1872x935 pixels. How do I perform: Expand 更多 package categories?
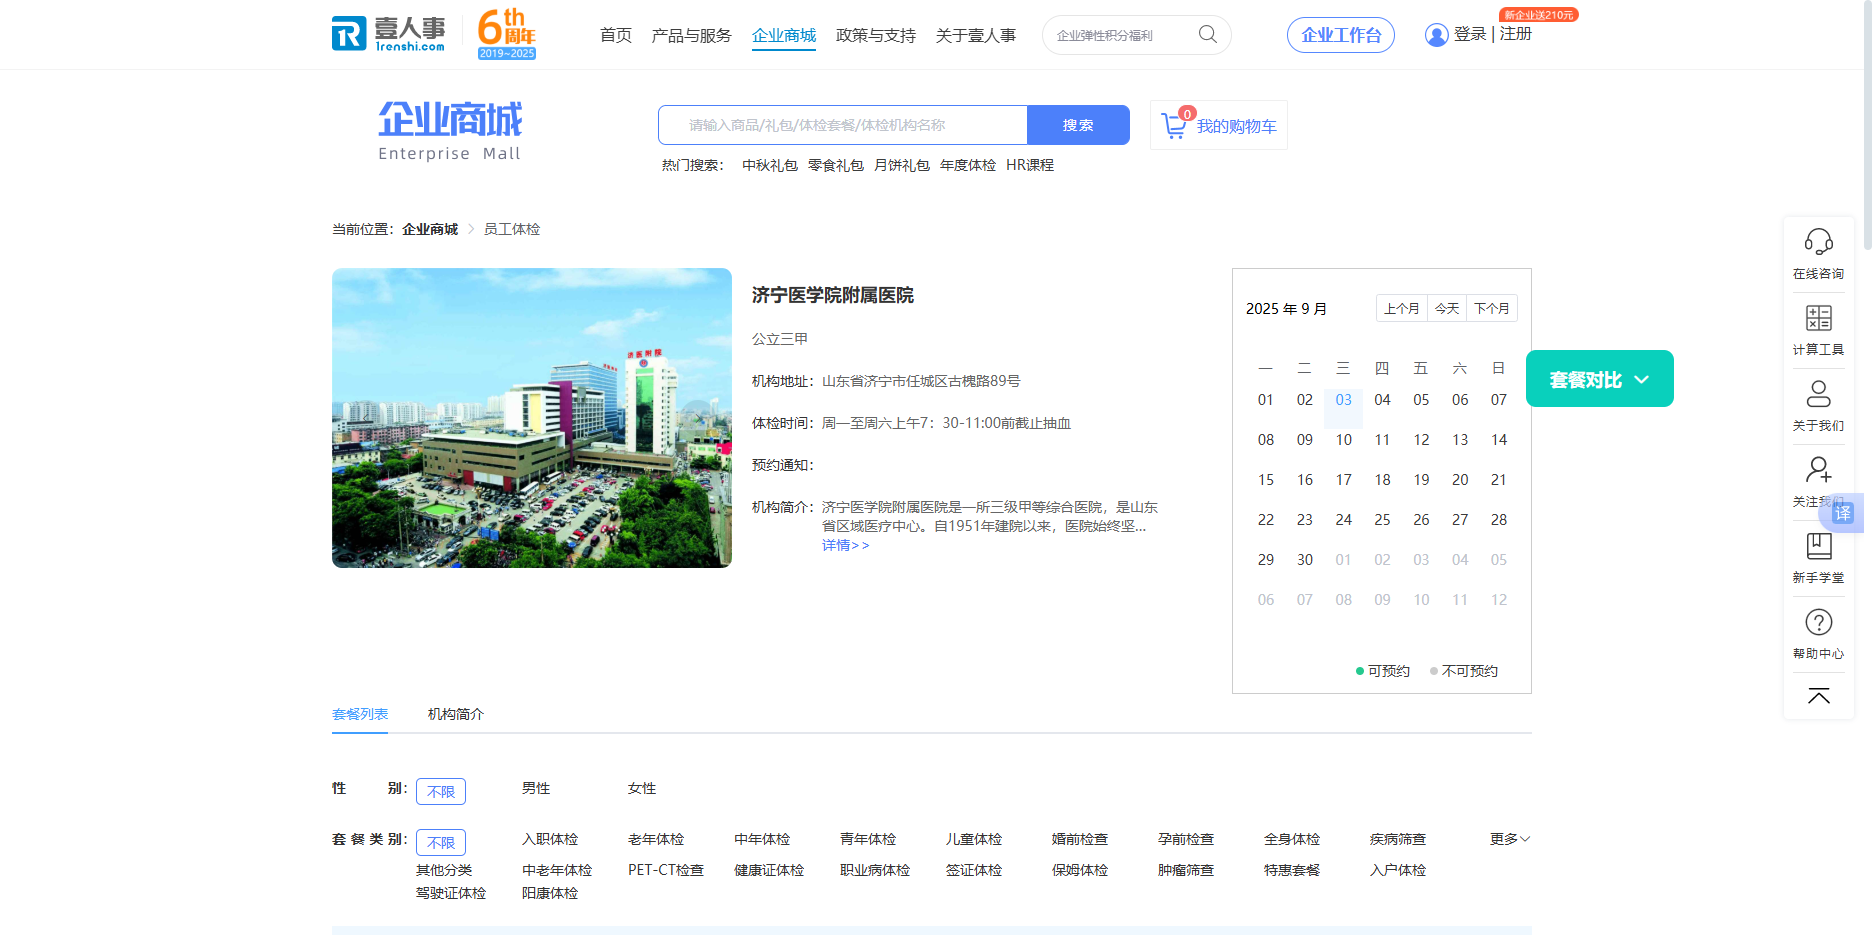(1510, 839)
